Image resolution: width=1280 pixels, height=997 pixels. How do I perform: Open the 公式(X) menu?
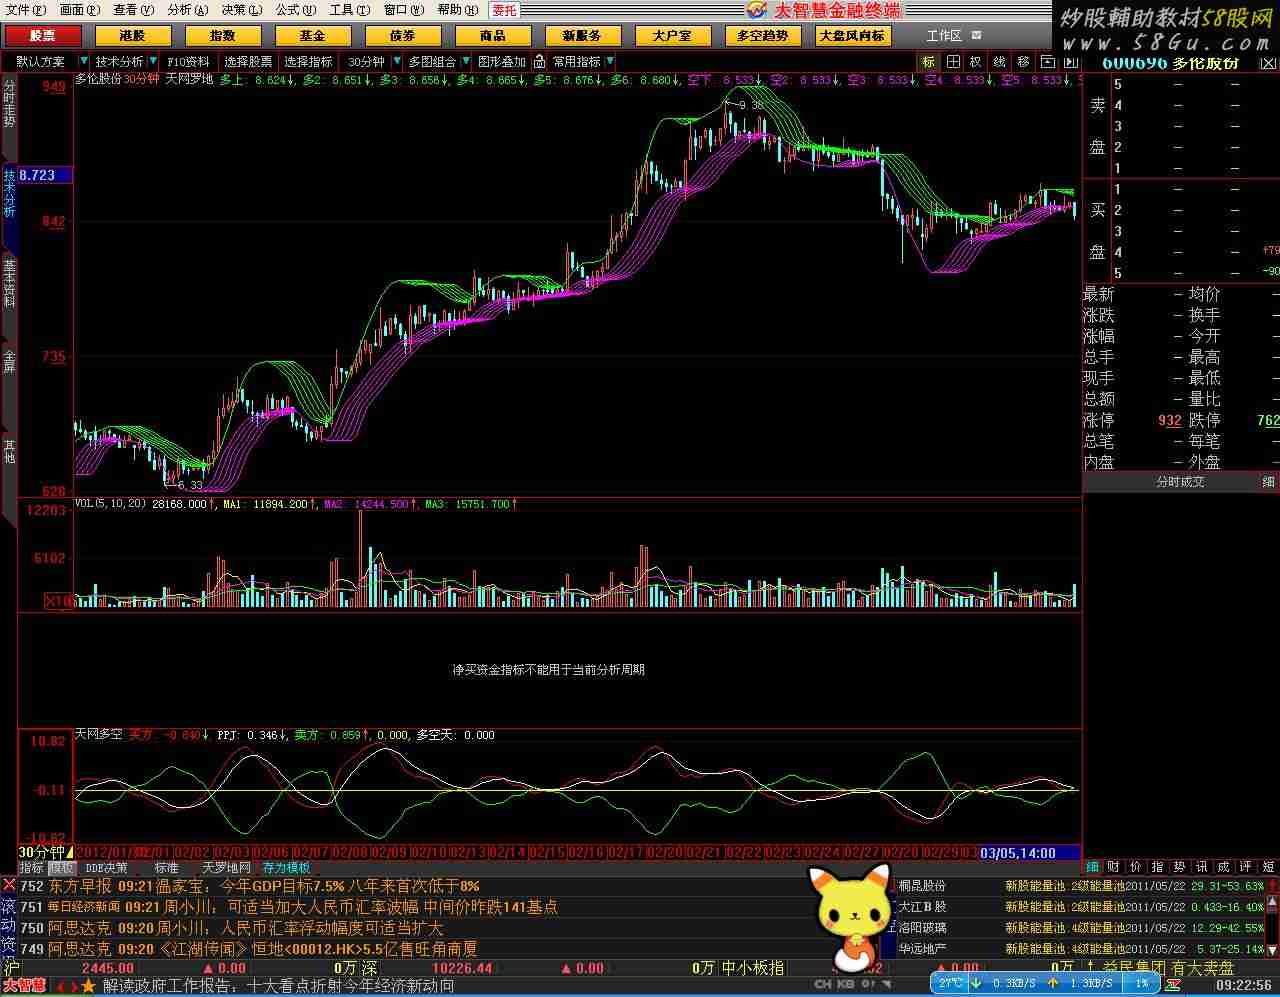point(295,10)
